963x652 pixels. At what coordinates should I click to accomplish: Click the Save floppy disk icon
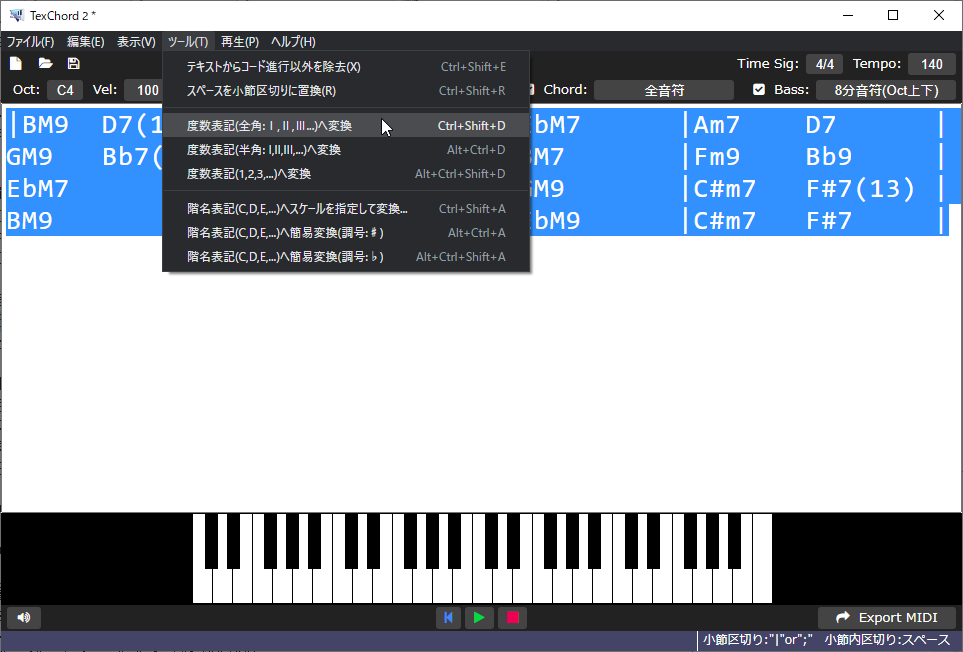tap(74, 63)
